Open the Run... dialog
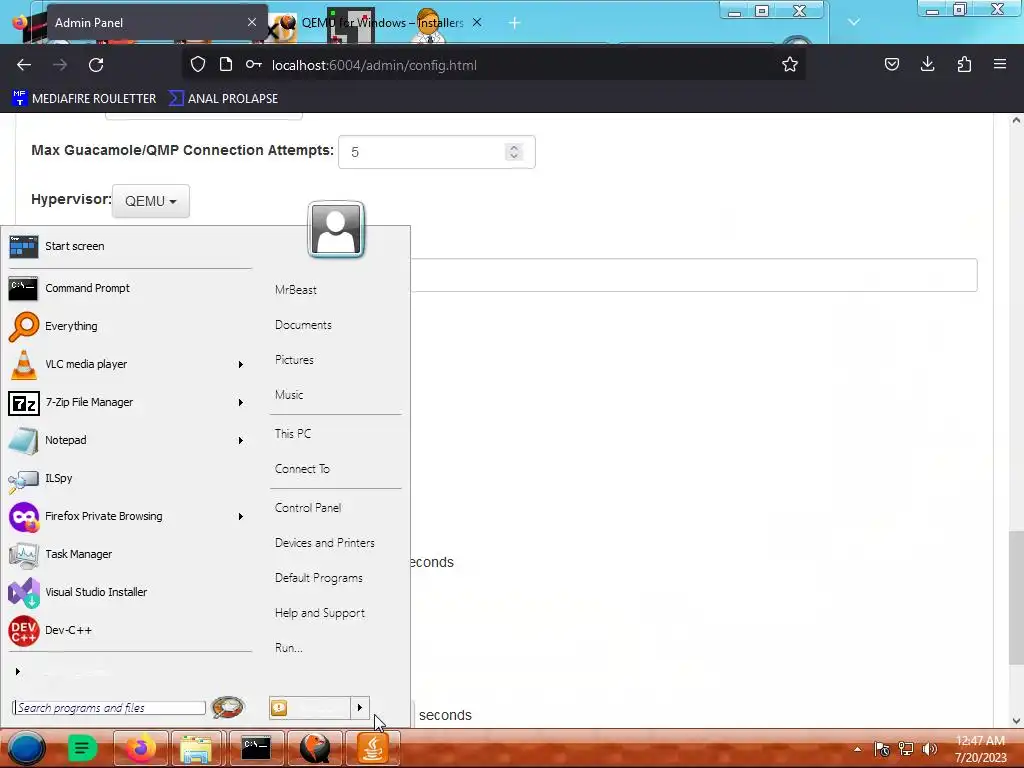Image resolution: width=1024 pixels, height=768 pixels. coord(289,648)
